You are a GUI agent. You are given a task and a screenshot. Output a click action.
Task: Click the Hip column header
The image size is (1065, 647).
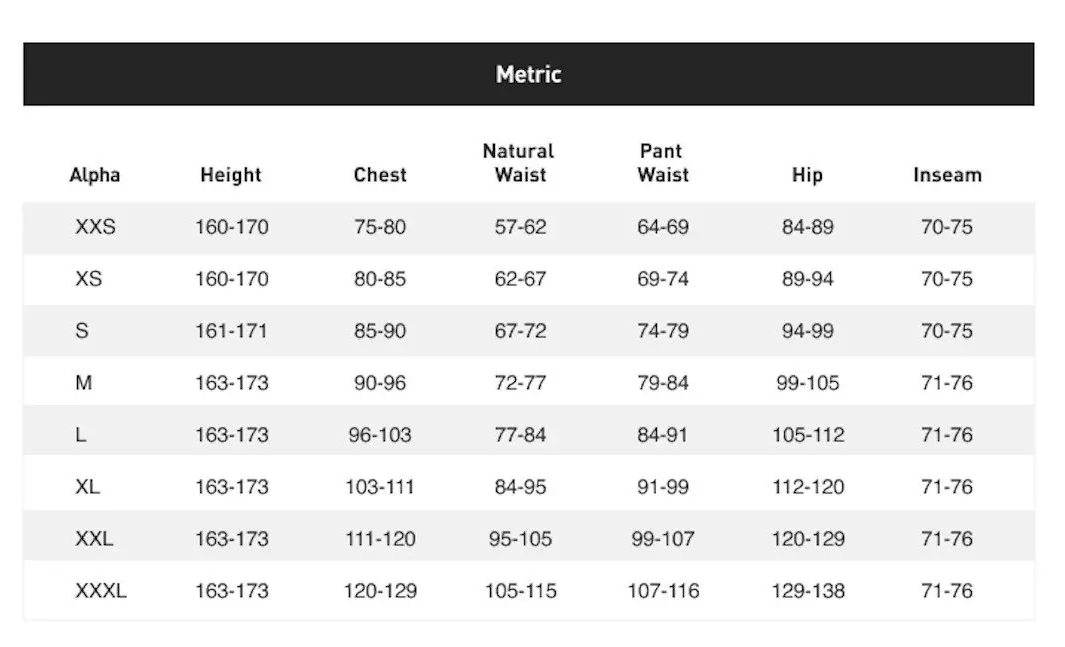click(x=807, y=175)
